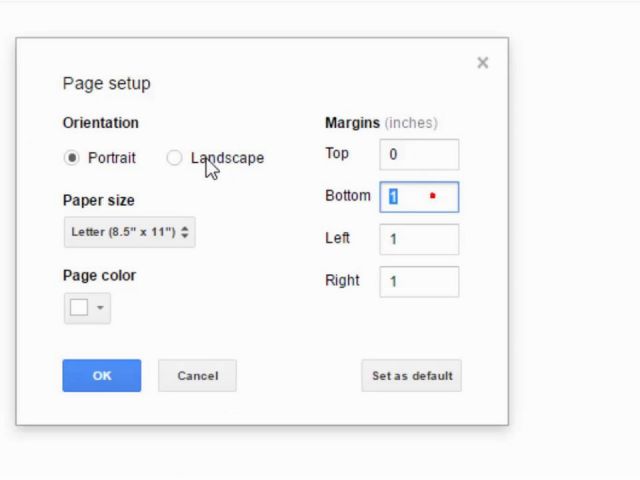This screenshot has width=640, height=480.
Task: Click the Set as default button
Action: coord(411,376)
